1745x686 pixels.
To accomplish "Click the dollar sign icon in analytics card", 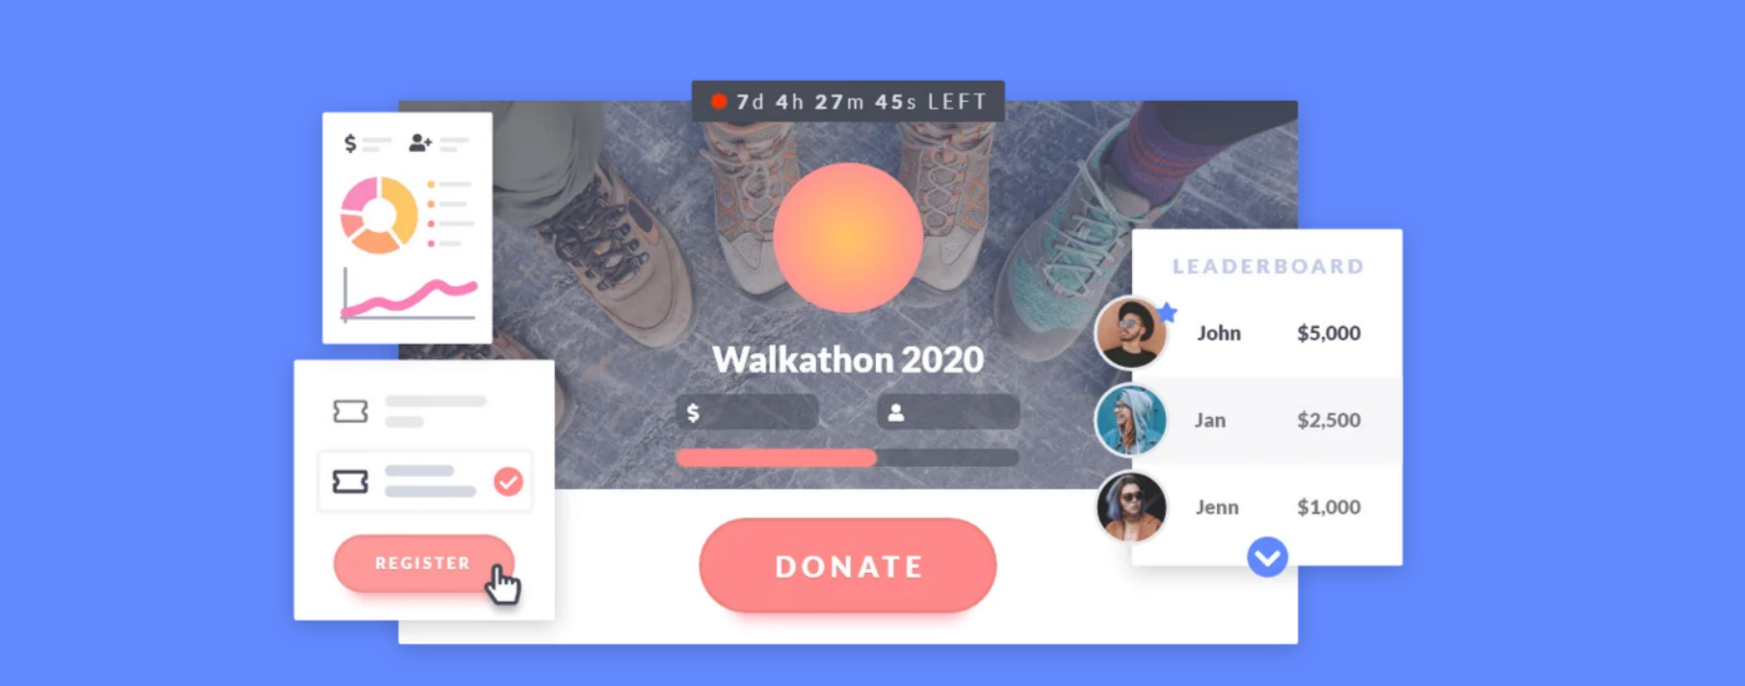I will pos(350,143).
